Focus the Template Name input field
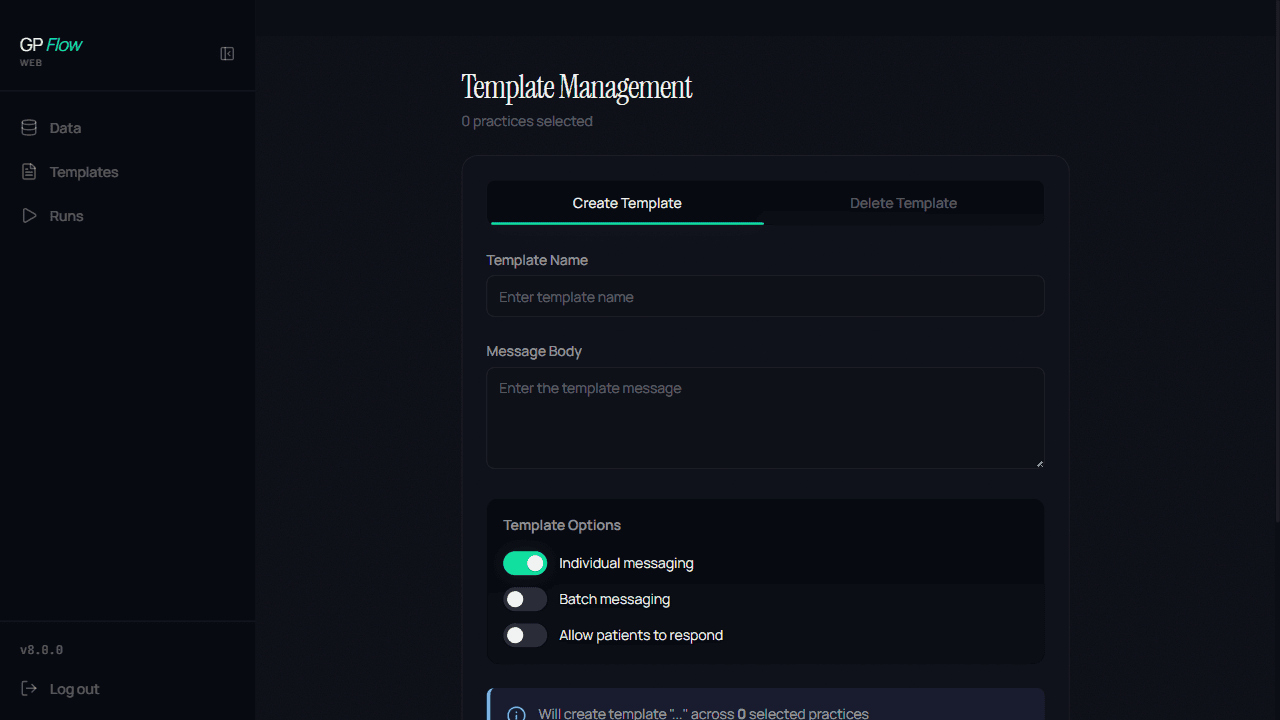The height and width of the screenshot is (720, 1280). pos(765,297)
